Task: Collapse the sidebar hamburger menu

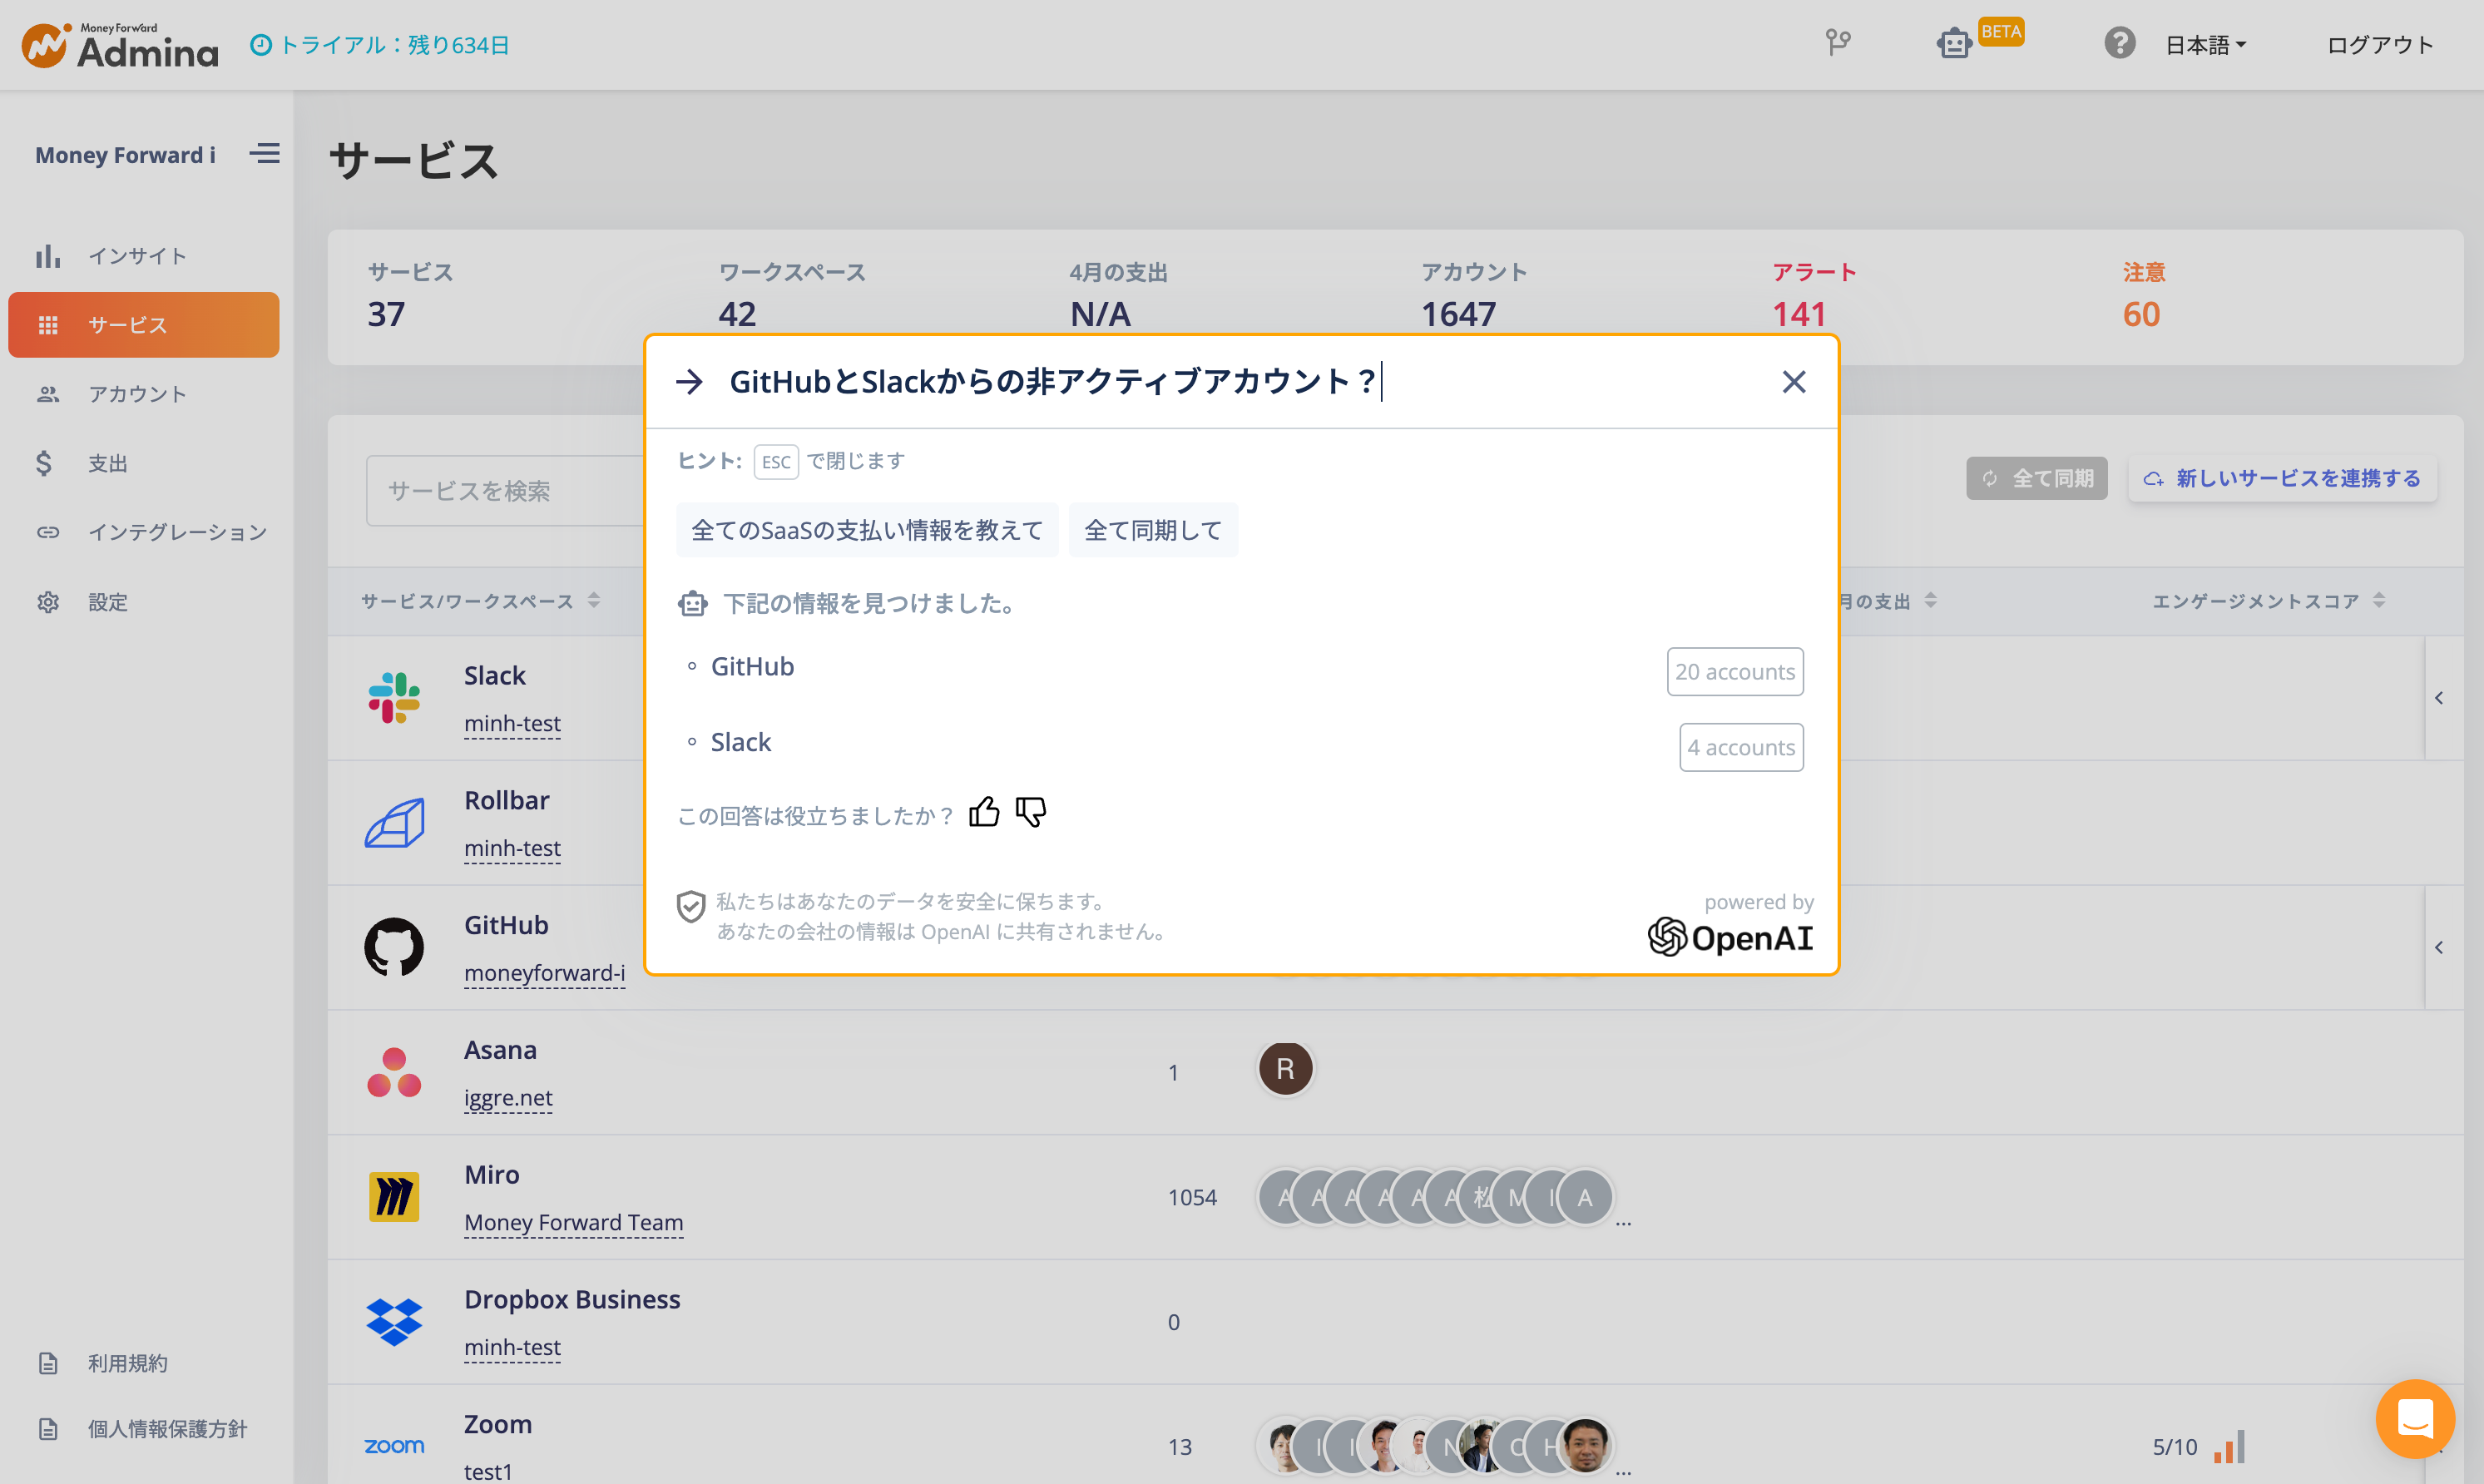Action: (x=265, y=154)
